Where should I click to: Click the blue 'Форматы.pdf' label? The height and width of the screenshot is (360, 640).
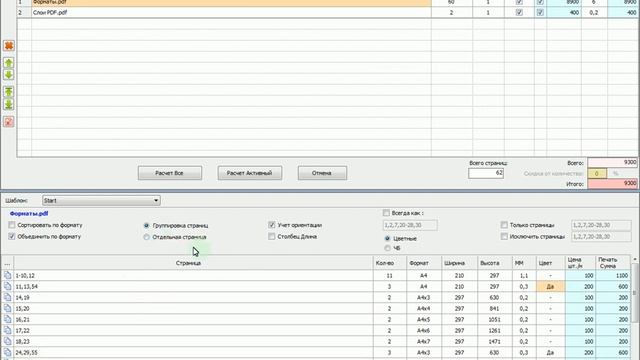(29, 213)
